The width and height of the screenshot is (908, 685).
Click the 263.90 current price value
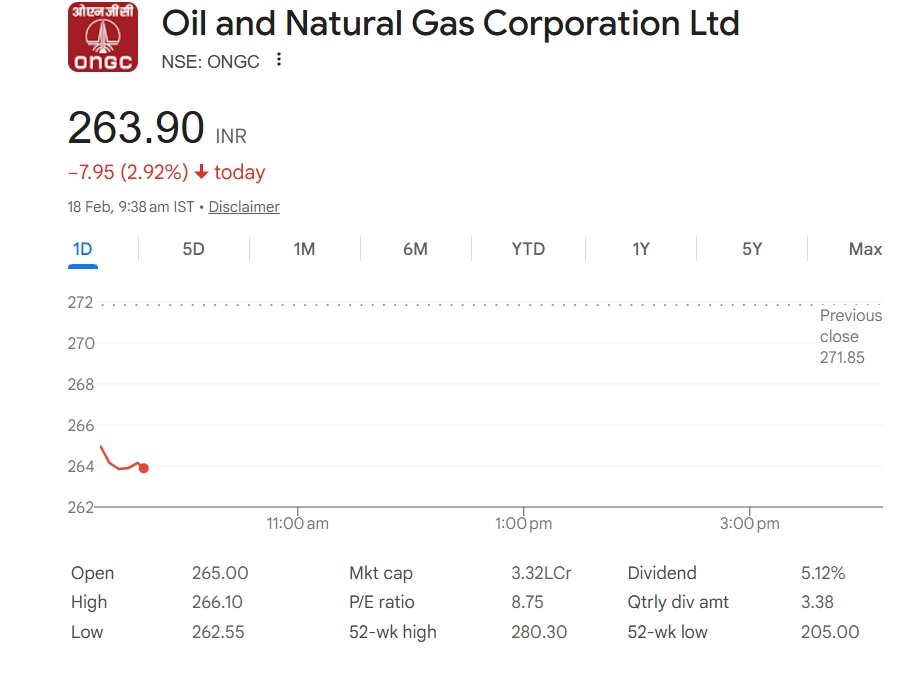136,129
